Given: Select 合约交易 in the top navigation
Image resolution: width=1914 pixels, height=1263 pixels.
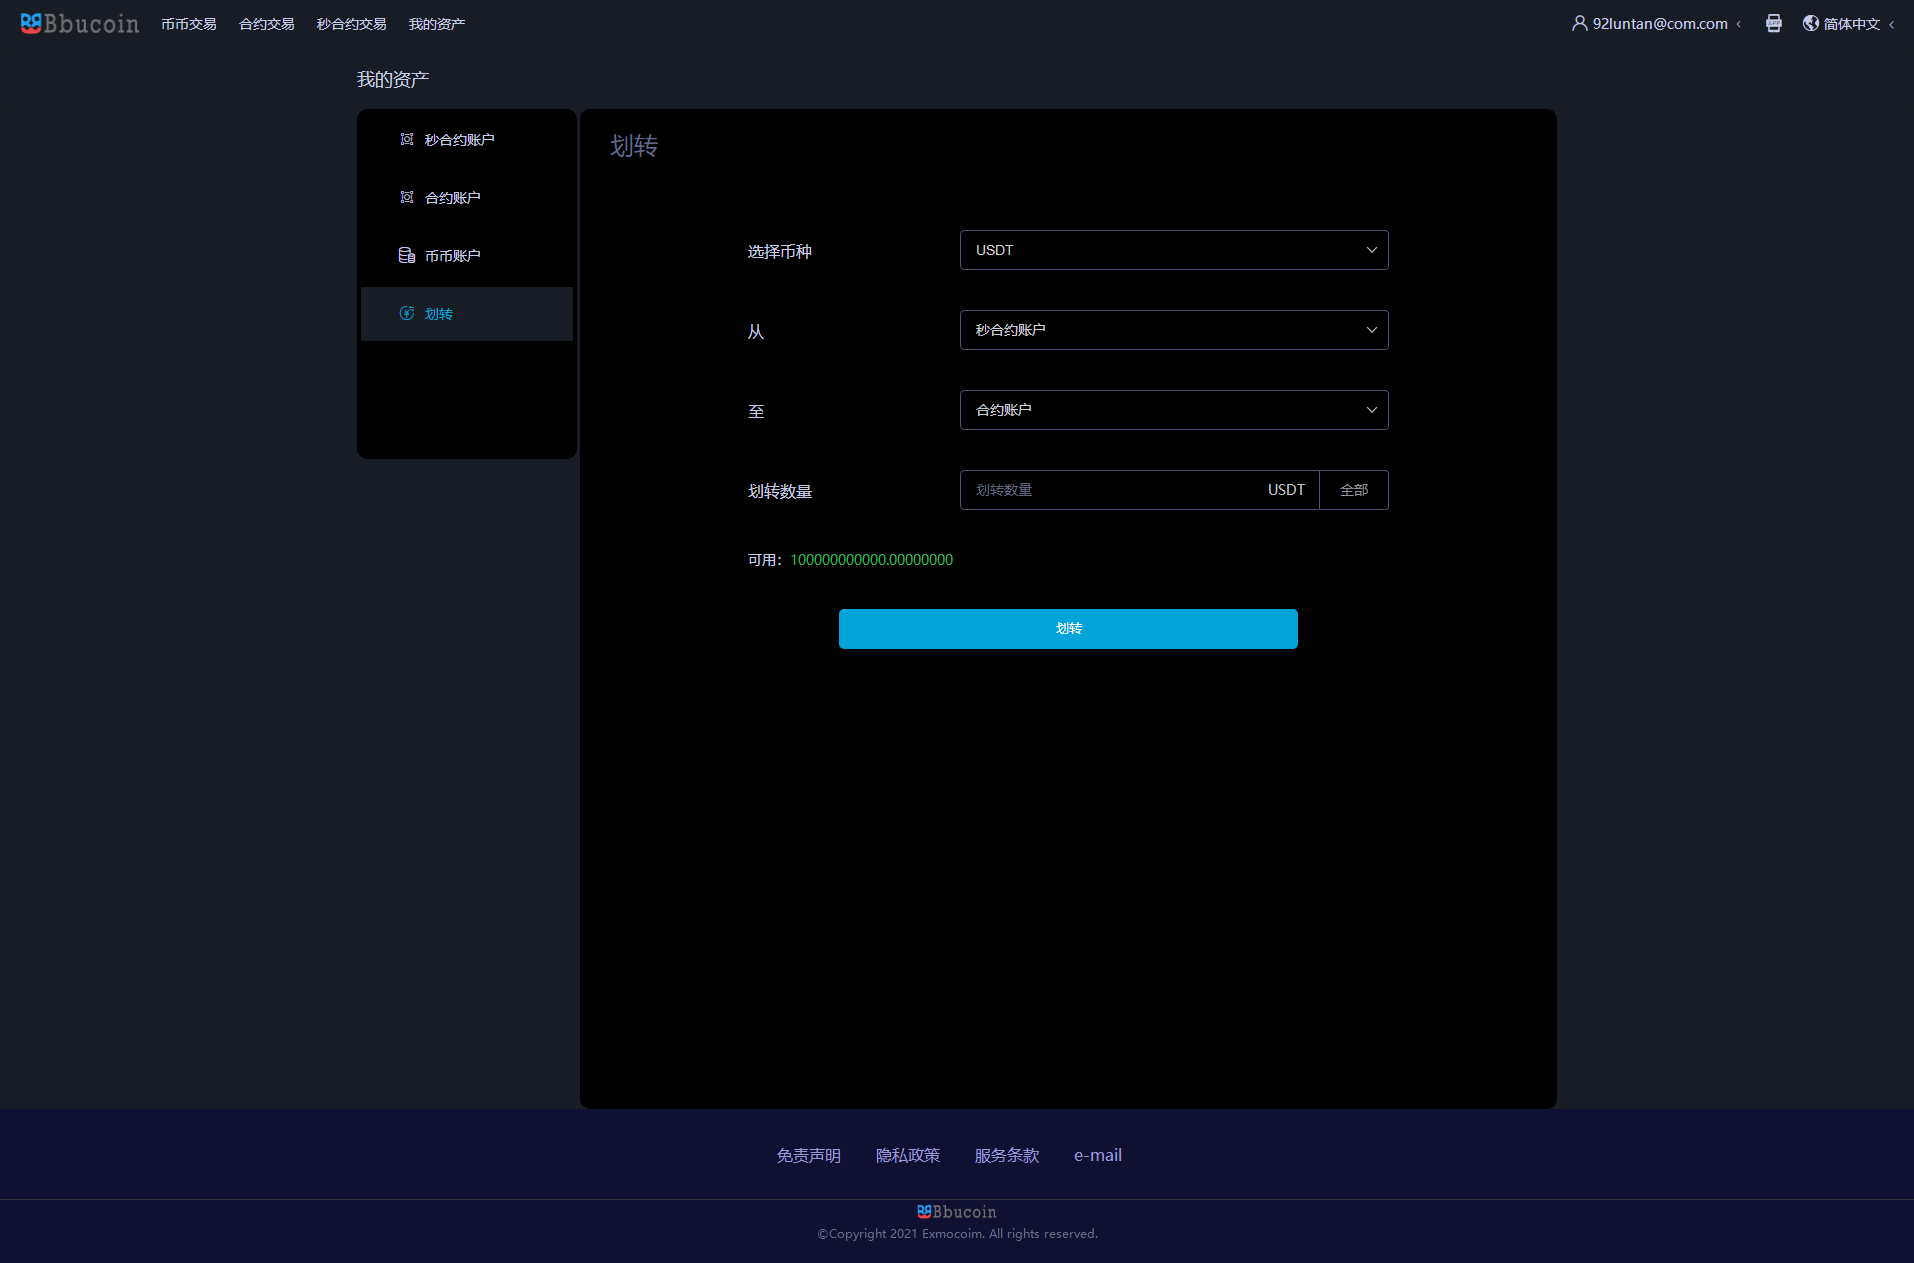Looking at the screenshot, I should click(x=267, y=24).
